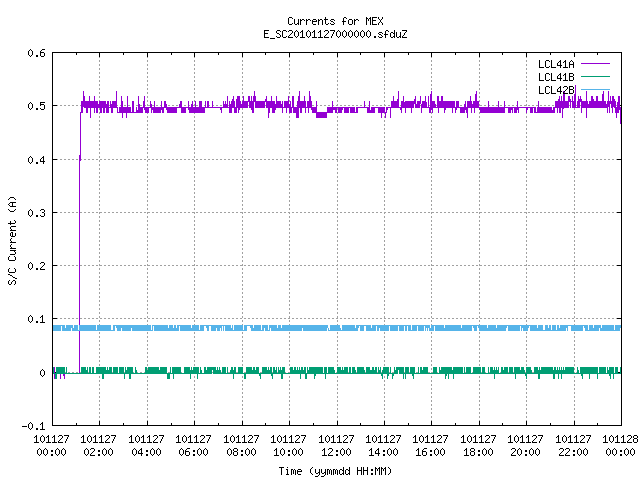Click the purple LCL41A legend line sample

[595, 64]
